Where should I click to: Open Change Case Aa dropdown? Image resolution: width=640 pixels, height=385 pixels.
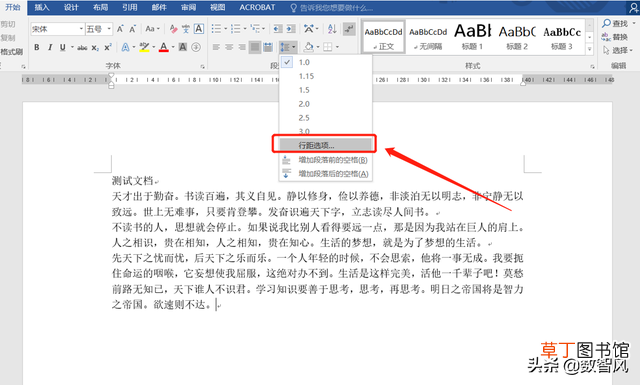152,29
